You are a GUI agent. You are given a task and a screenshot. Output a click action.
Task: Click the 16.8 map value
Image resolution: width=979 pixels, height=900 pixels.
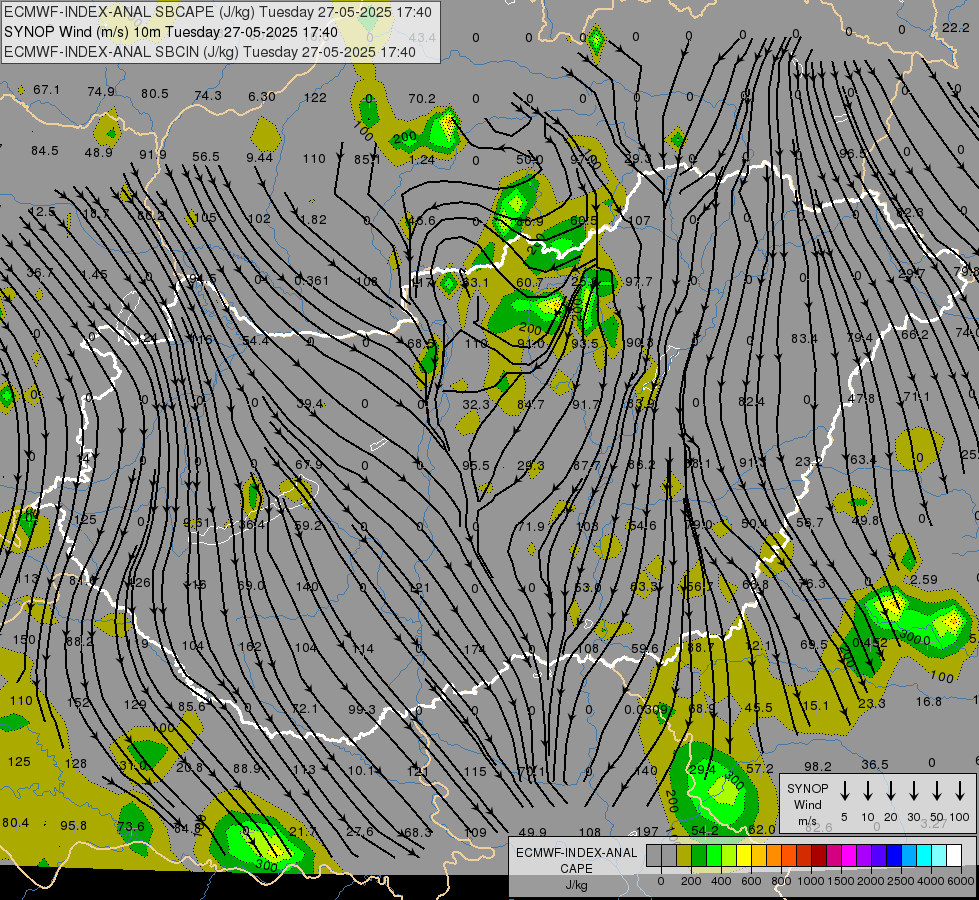pyautogui.click(x=928, y=701)
